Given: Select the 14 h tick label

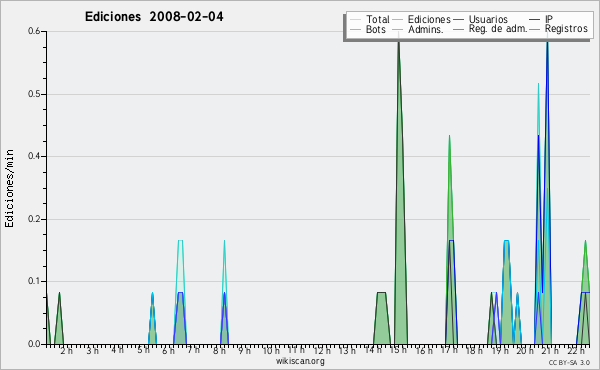Looking at the screenshot, I should point(373,350).
